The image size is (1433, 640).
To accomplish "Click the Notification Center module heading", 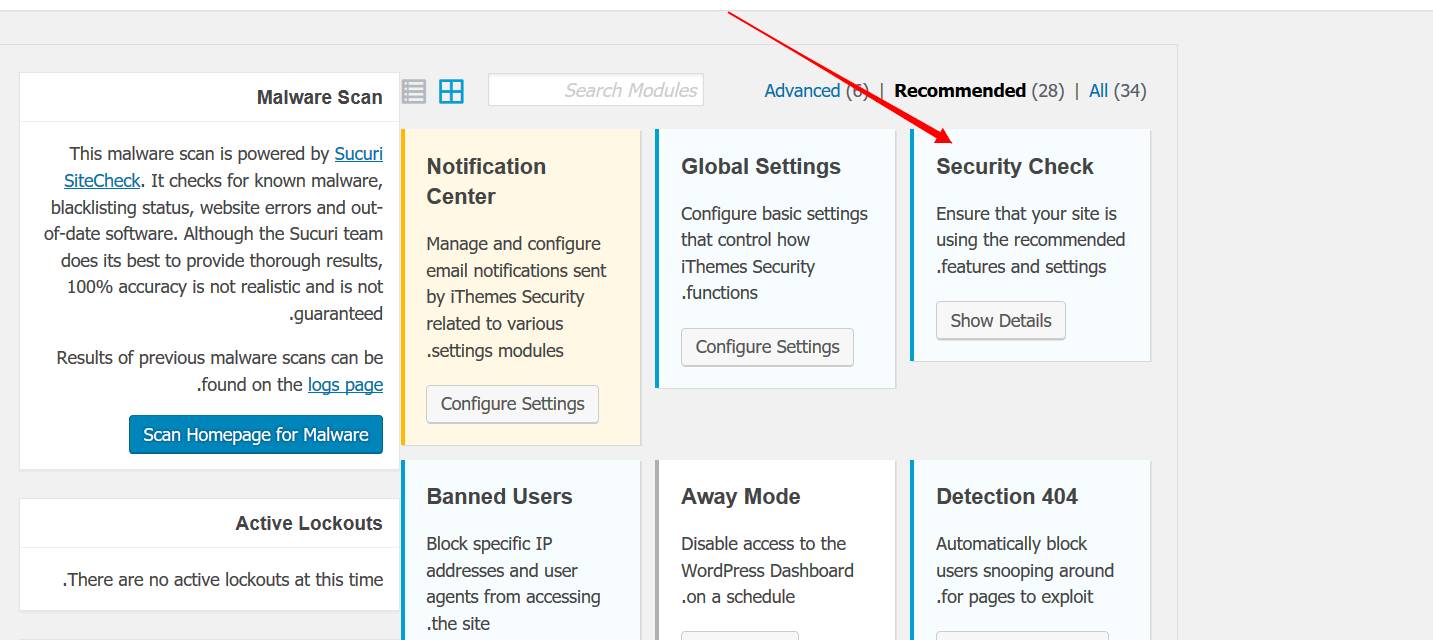I will click(486, 181).
